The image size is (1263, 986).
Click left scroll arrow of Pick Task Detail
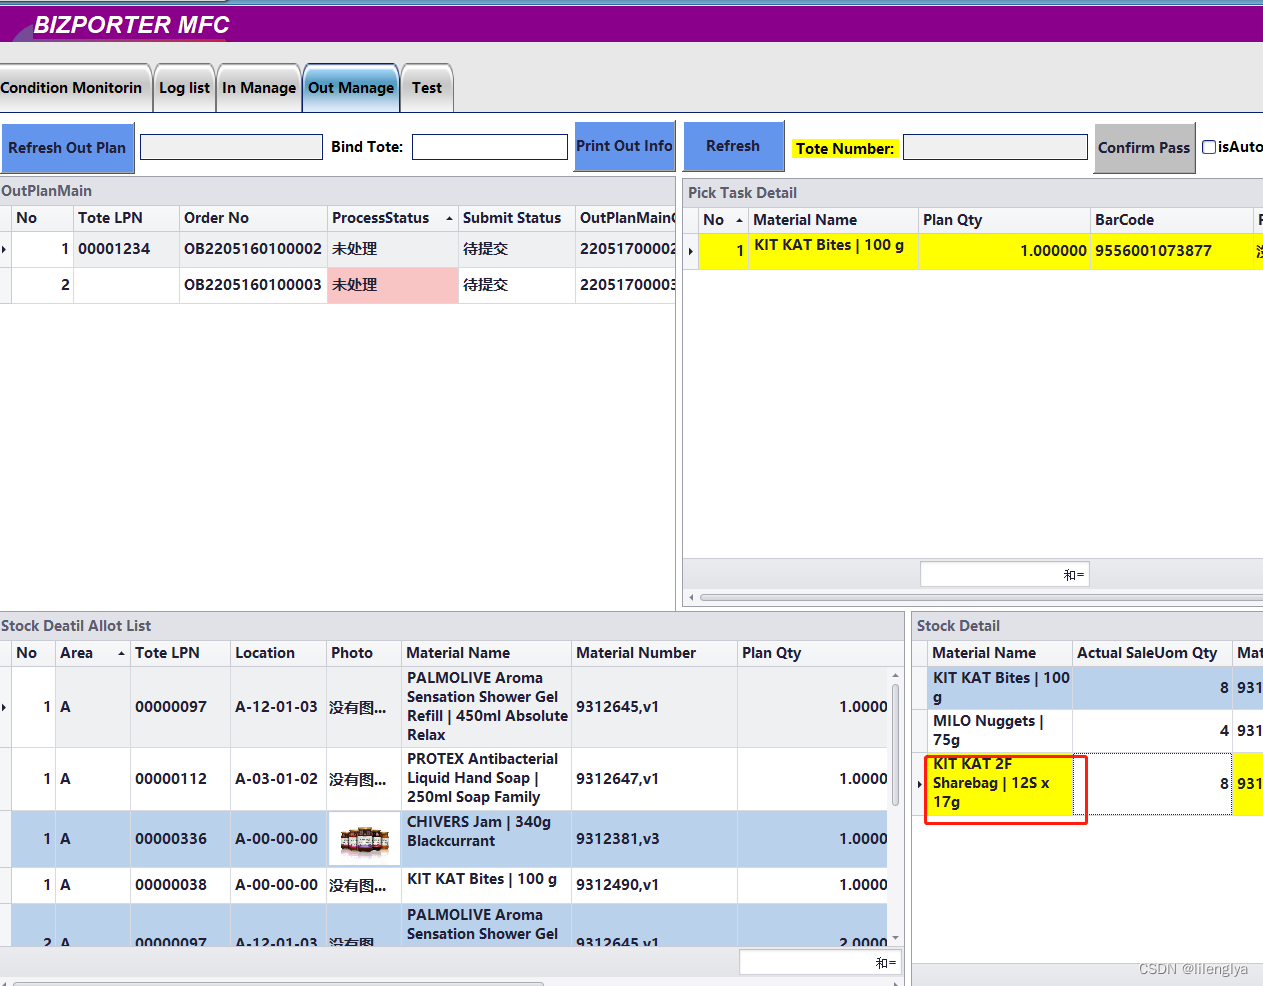(691, 598)
